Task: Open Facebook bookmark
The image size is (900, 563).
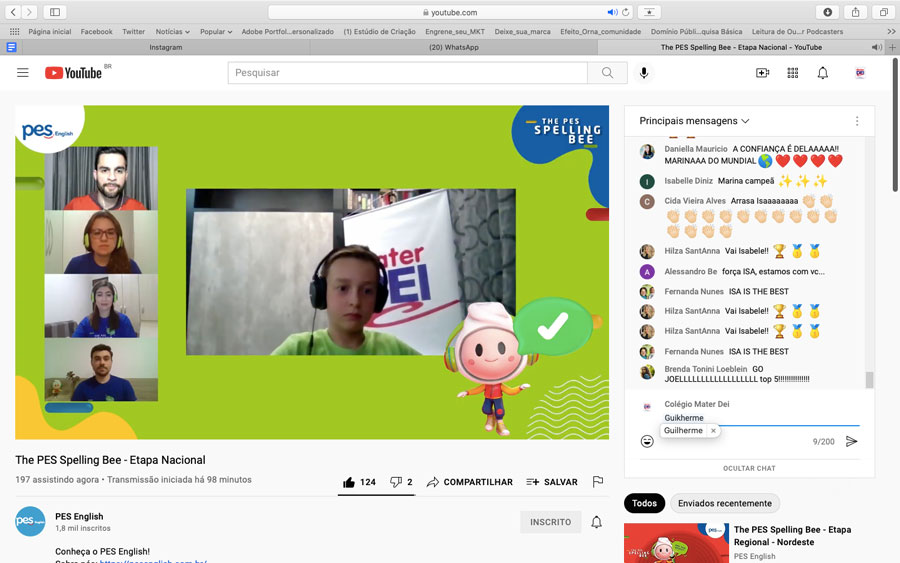Action: 96,32
